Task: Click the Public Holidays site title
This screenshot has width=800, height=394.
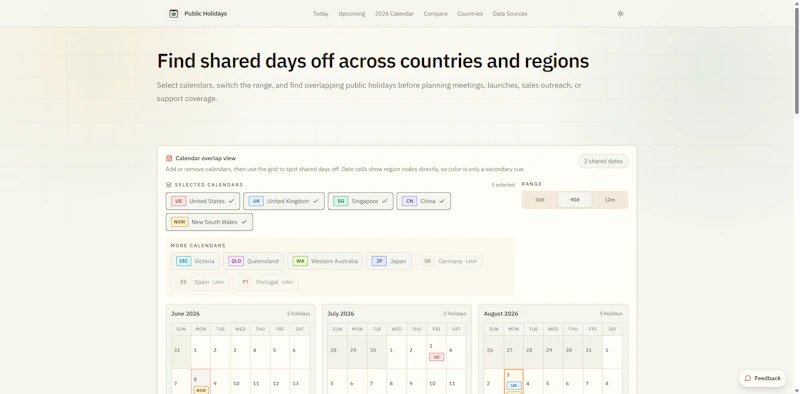Action: click(206, 14)
